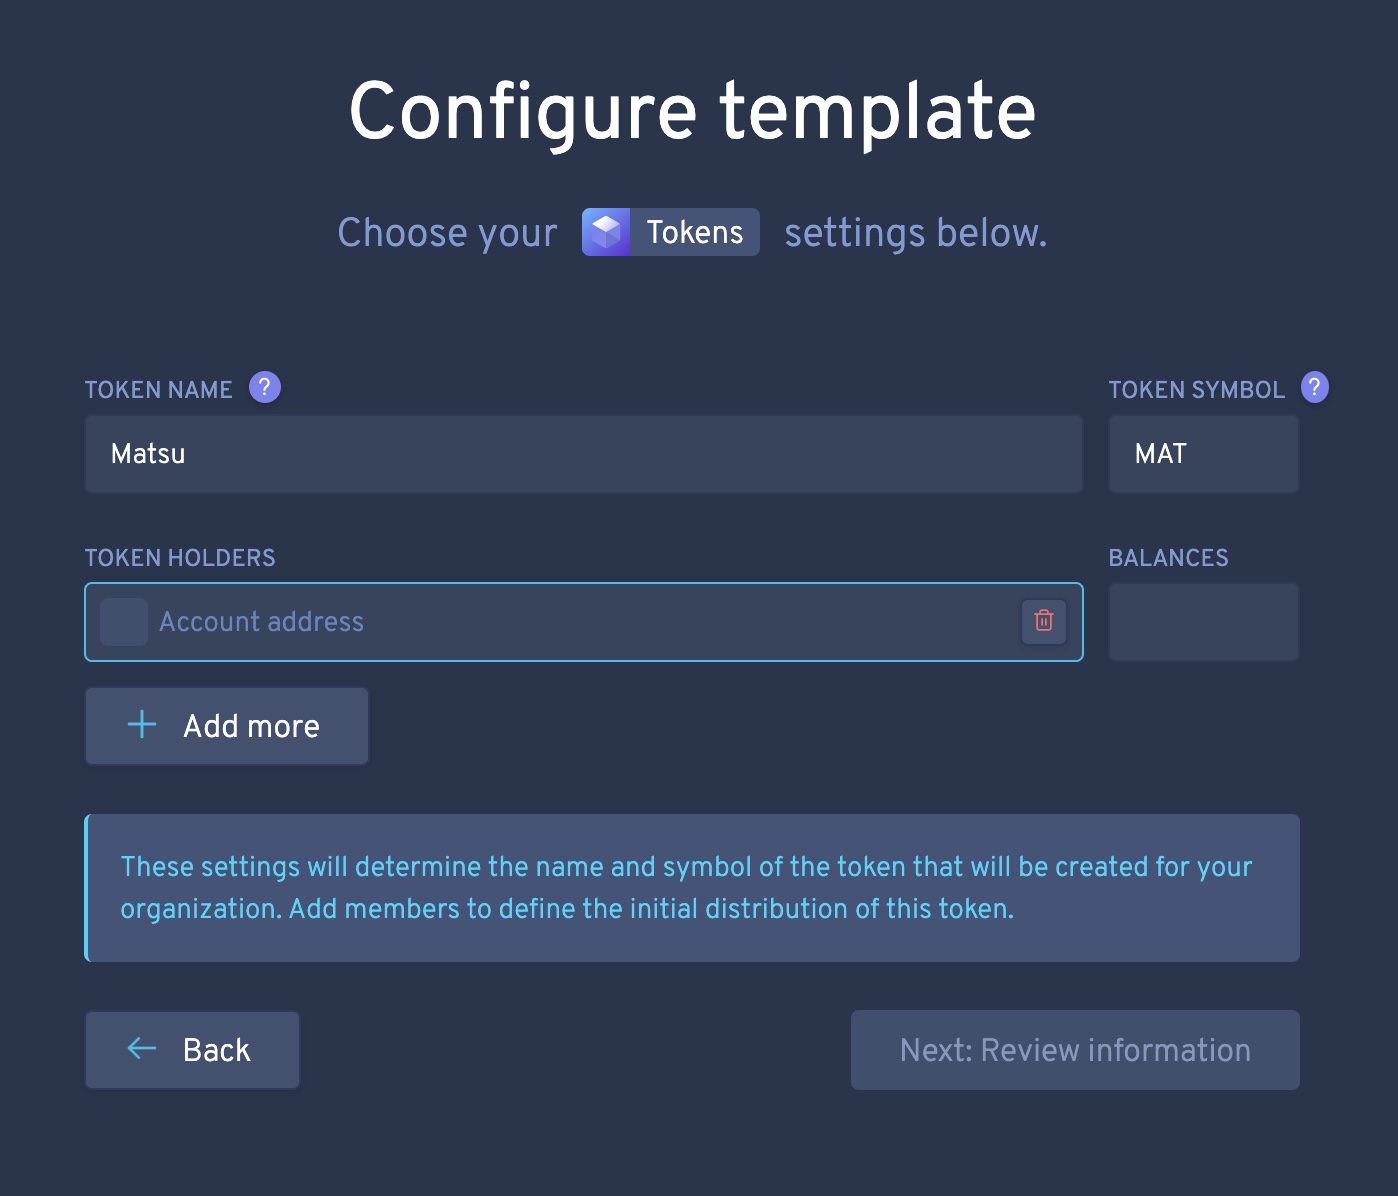Add more token holders
This screenshot has height=1196, width=1398.
click(227, 726)
